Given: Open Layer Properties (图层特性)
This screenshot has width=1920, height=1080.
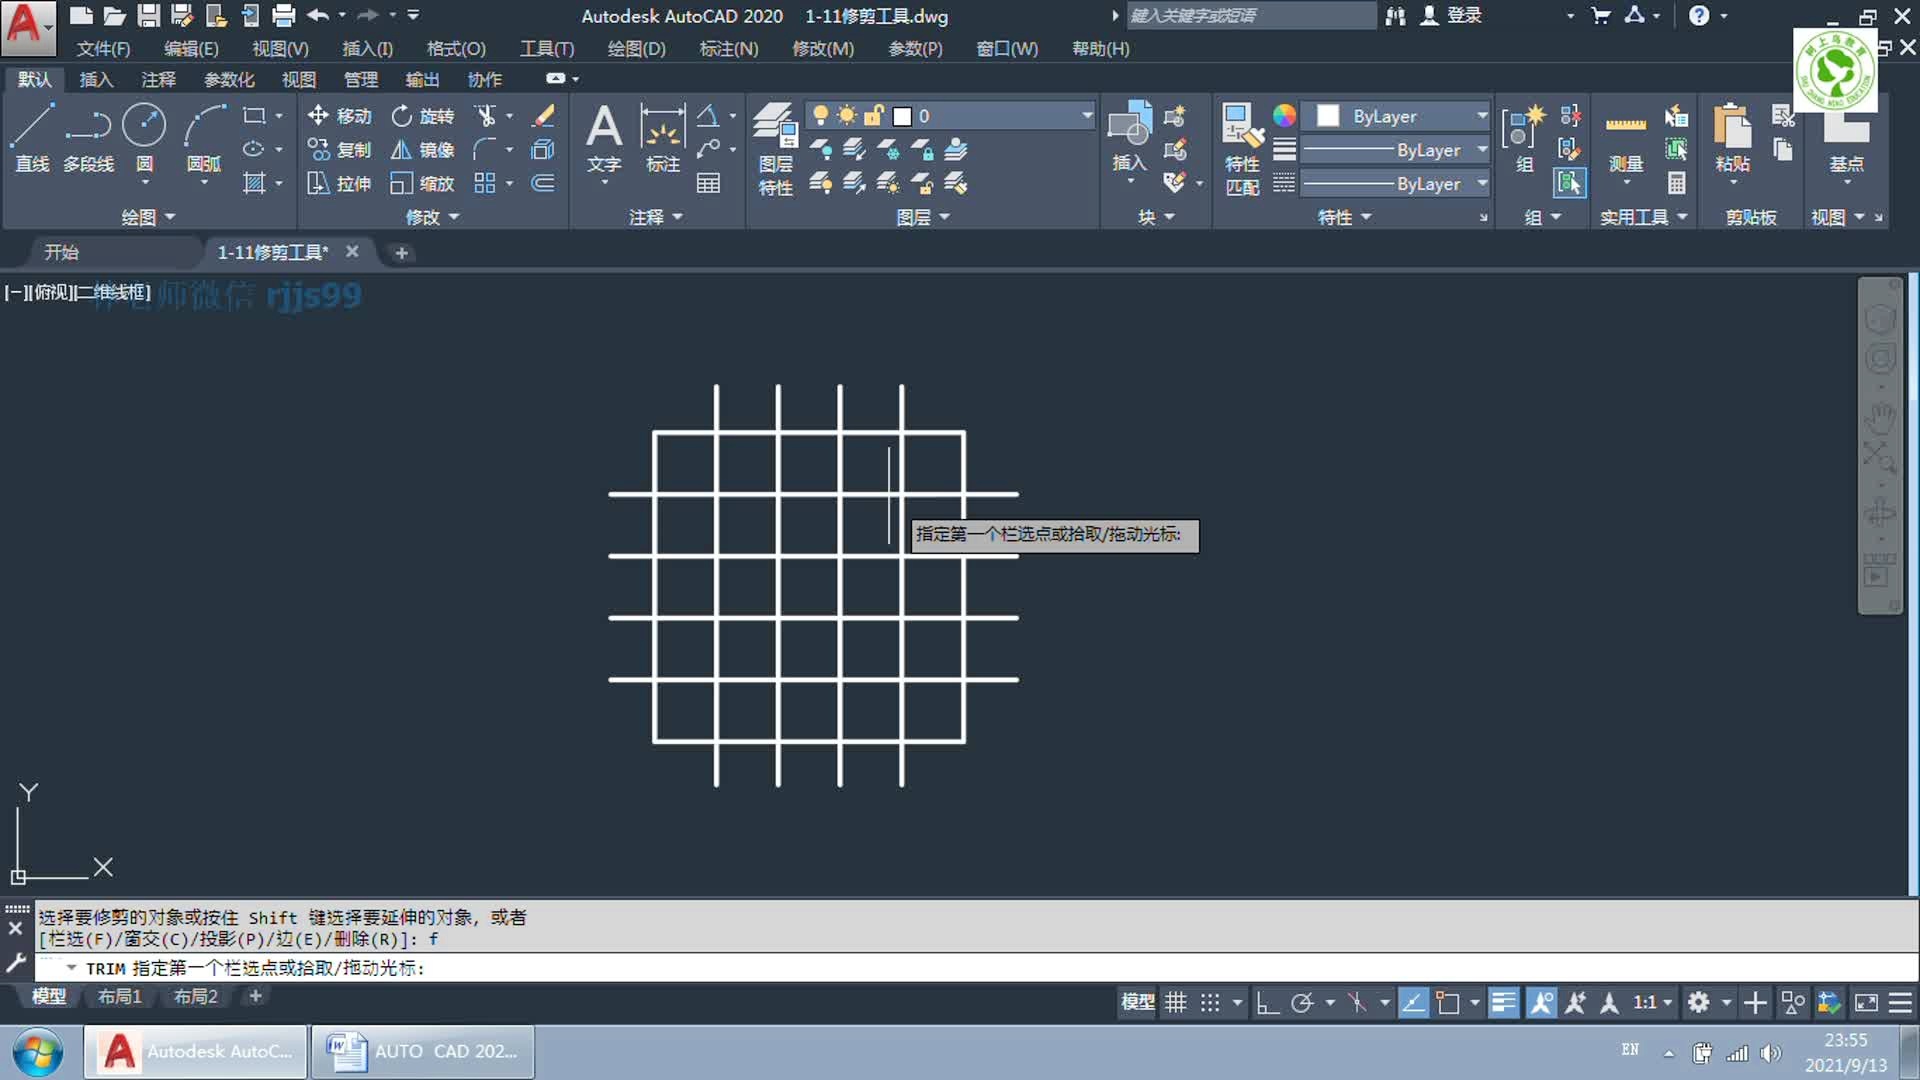Looking at the screenshot, I should [x=775, y=148].
